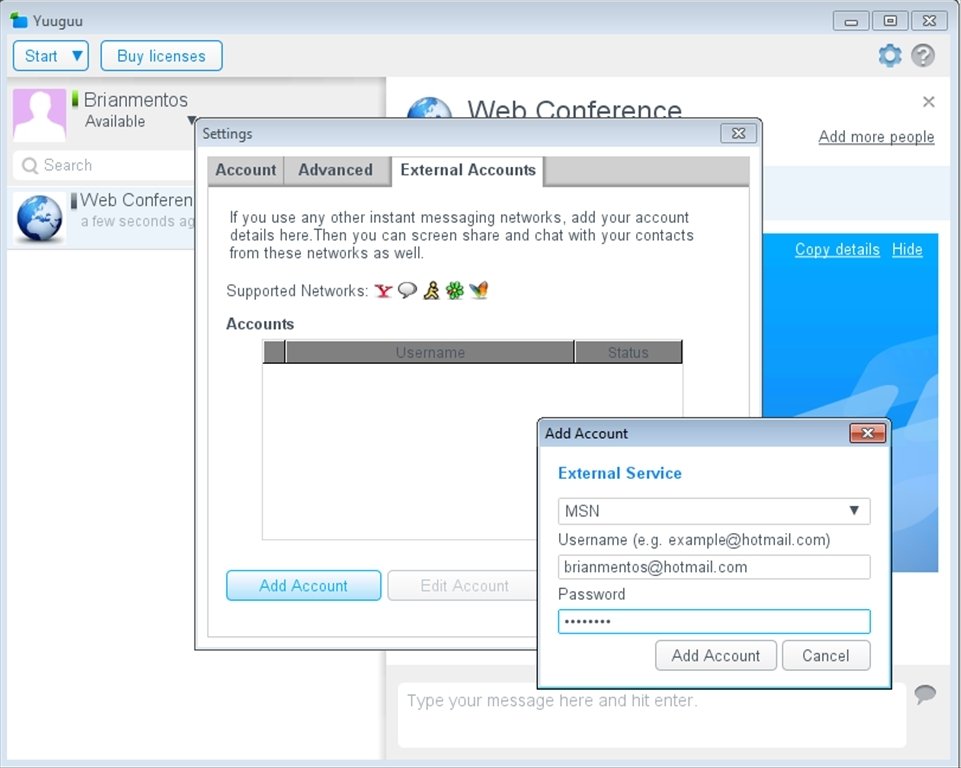Click the Hide link
Viewport: 961px width, 768px height.
coord(907,249)
